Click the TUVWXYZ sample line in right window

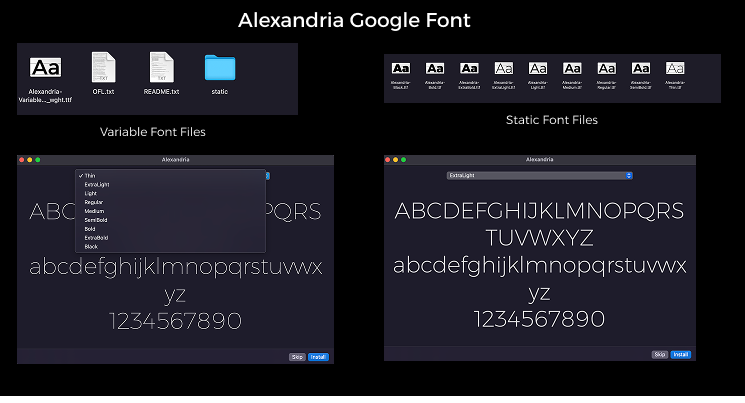point(539,238)
